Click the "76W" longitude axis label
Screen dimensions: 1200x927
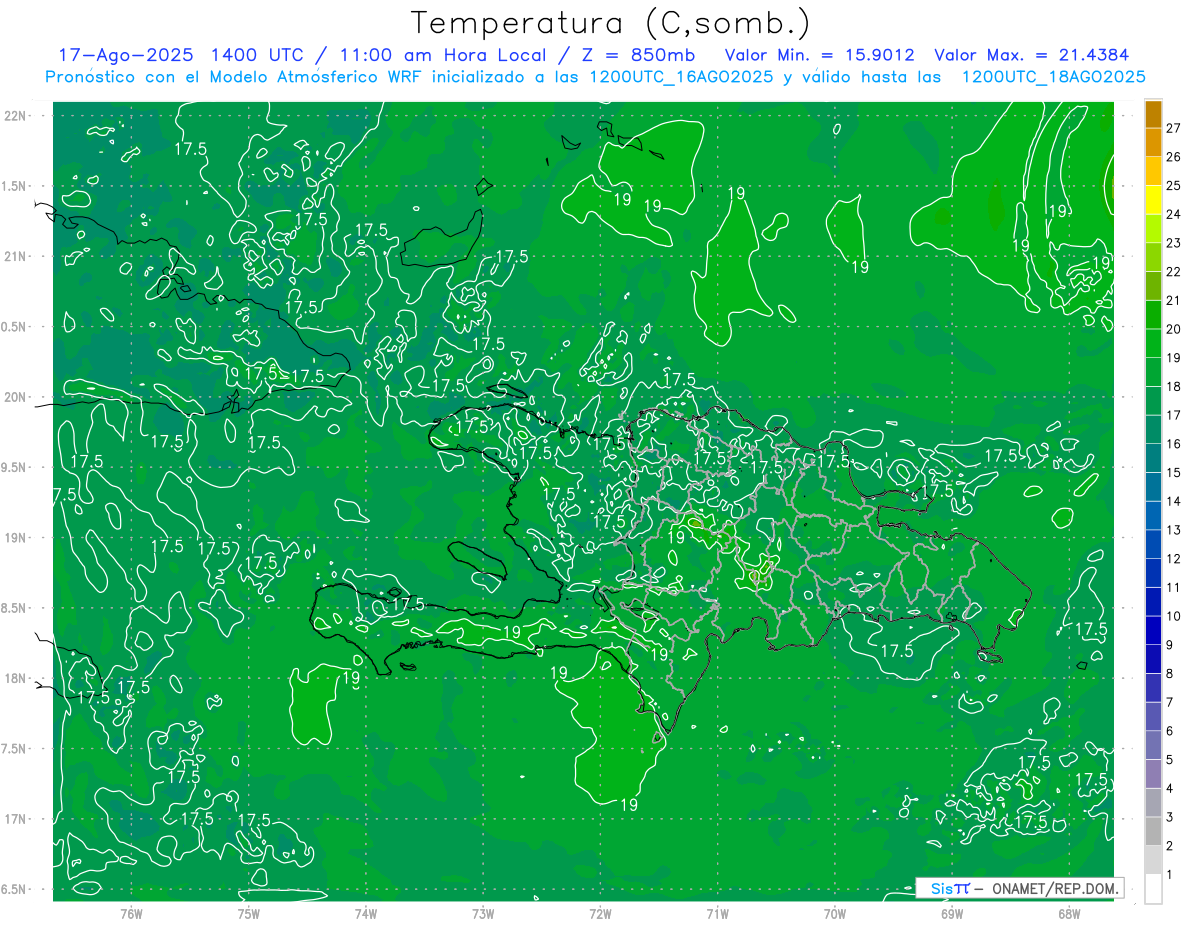tap(131, 914)
